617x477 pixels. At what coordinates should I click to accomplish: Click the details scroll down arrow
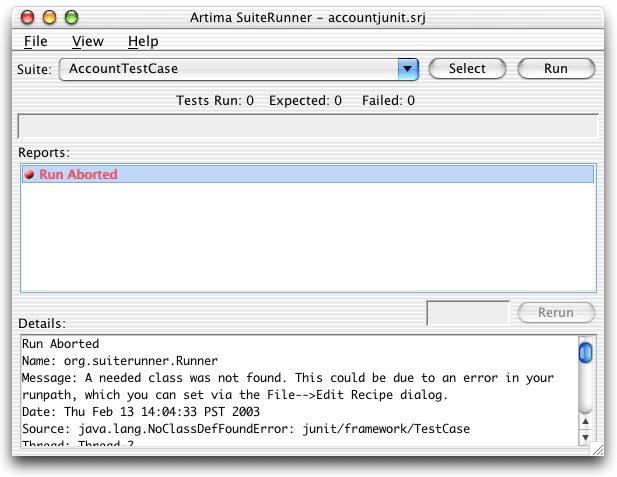[585, 437]
